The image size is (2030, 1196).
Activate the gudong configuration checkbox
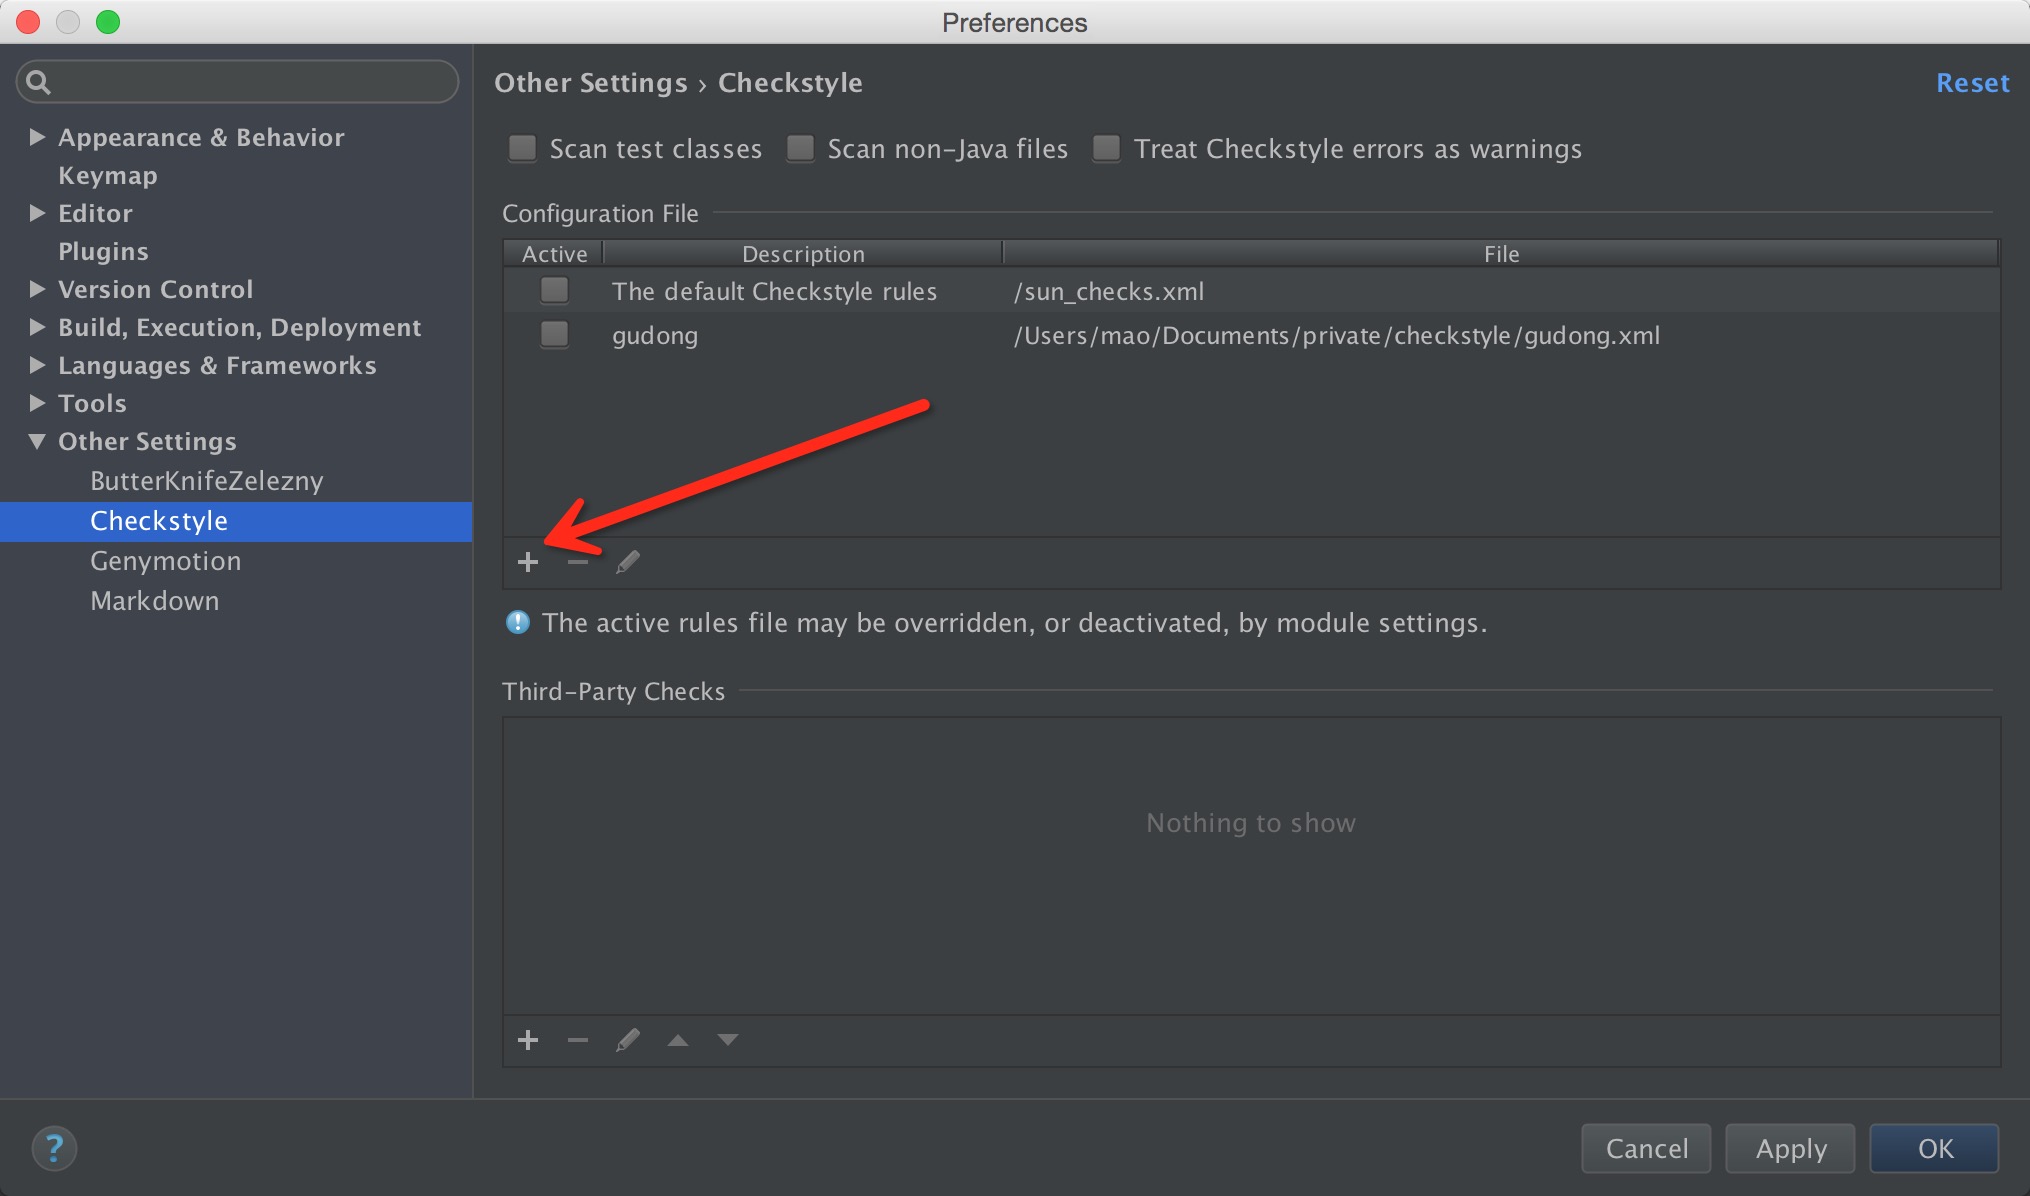point(554,334)
